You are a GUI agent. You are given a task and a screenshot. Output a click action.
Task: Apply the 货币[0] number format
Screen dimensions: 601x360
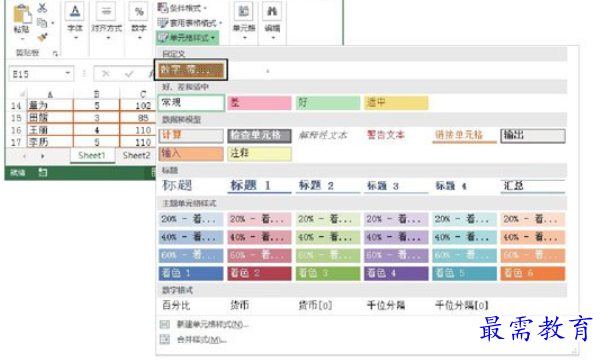(315, 305)
